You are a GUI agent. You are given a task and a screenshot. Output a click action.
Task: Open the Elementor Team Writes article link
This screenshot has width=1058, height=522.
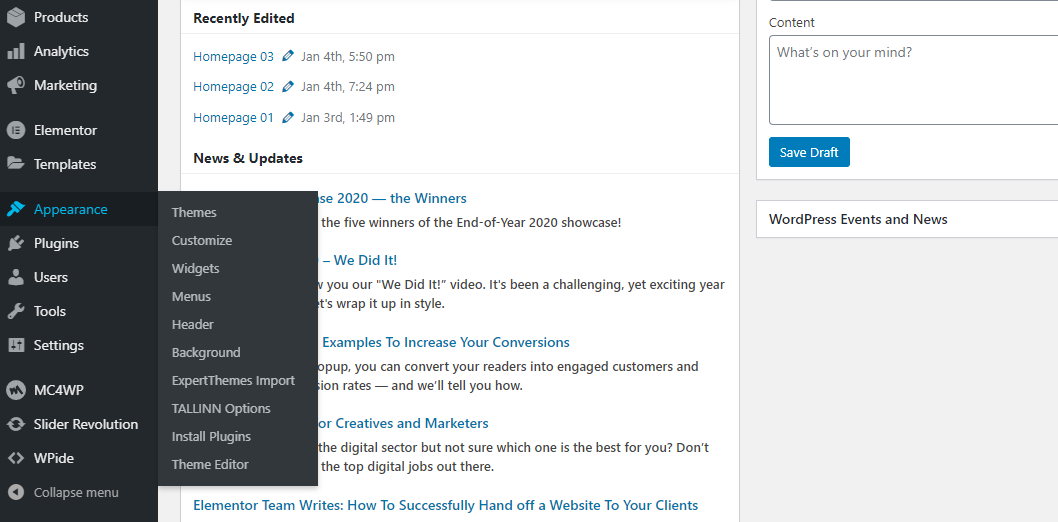445,505
